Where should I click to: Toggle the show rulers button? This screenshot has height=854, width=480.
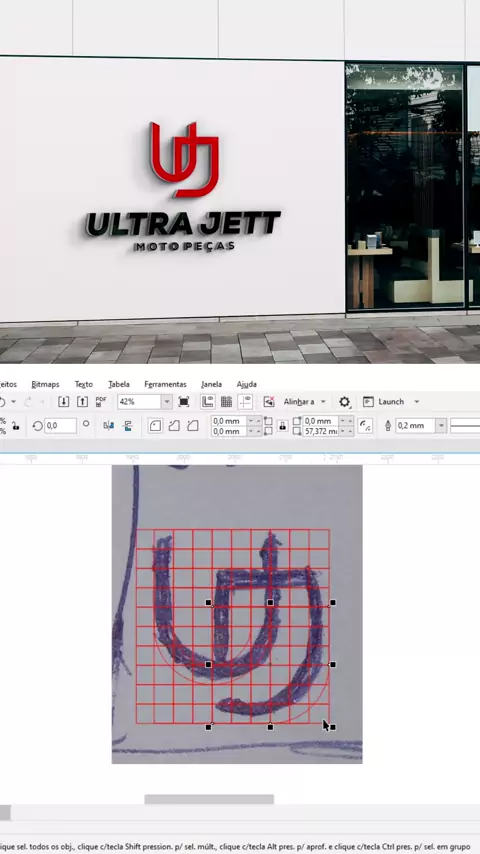click(208, 402)
